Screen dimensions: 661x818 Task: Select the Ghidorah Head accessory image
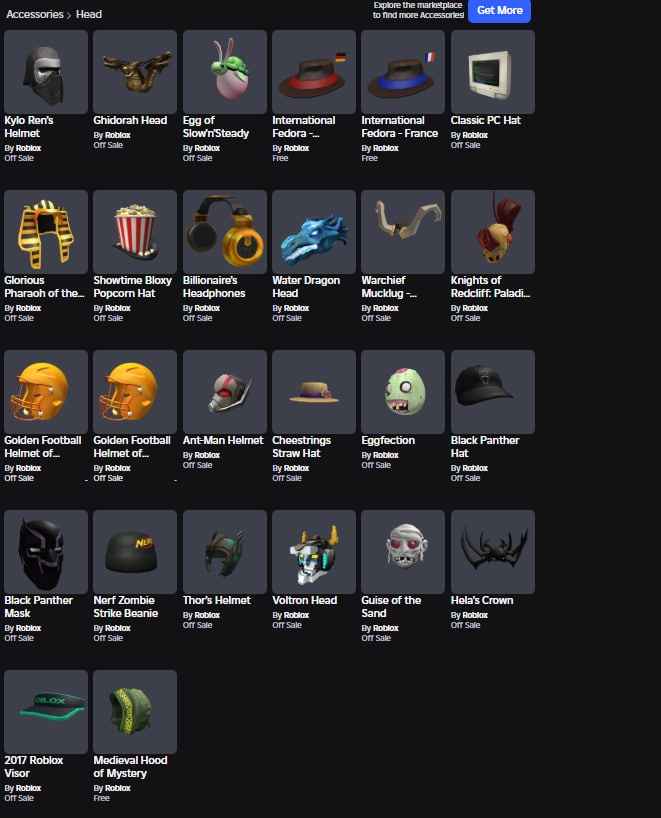(x=135, y=72)
